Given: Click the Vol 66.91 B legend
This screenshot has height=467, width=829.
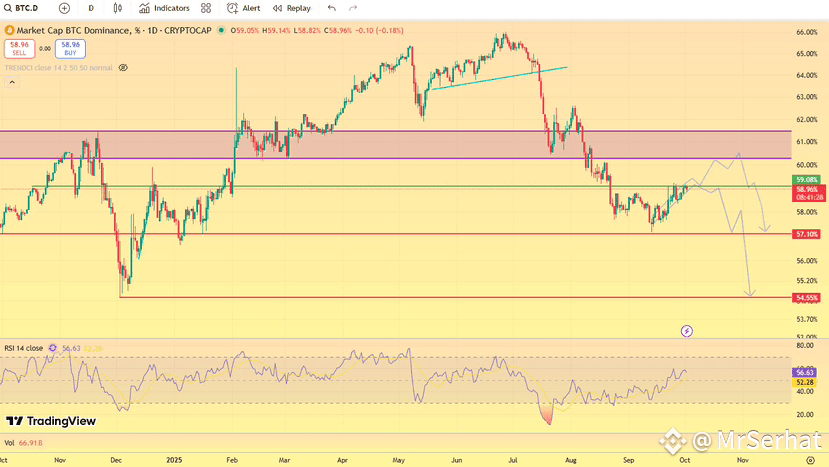Looking at the screenshot, I should (23, 443).
